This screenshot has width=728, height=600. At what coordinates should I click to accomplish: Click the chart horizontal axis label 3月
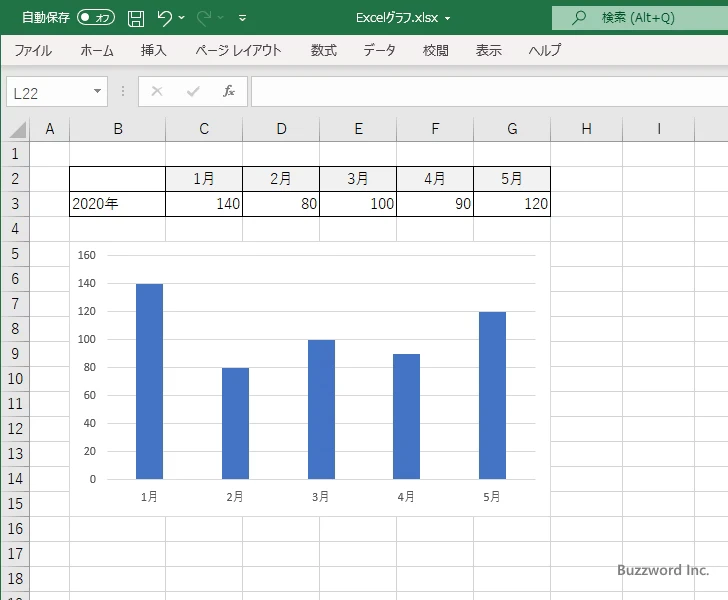321,497
